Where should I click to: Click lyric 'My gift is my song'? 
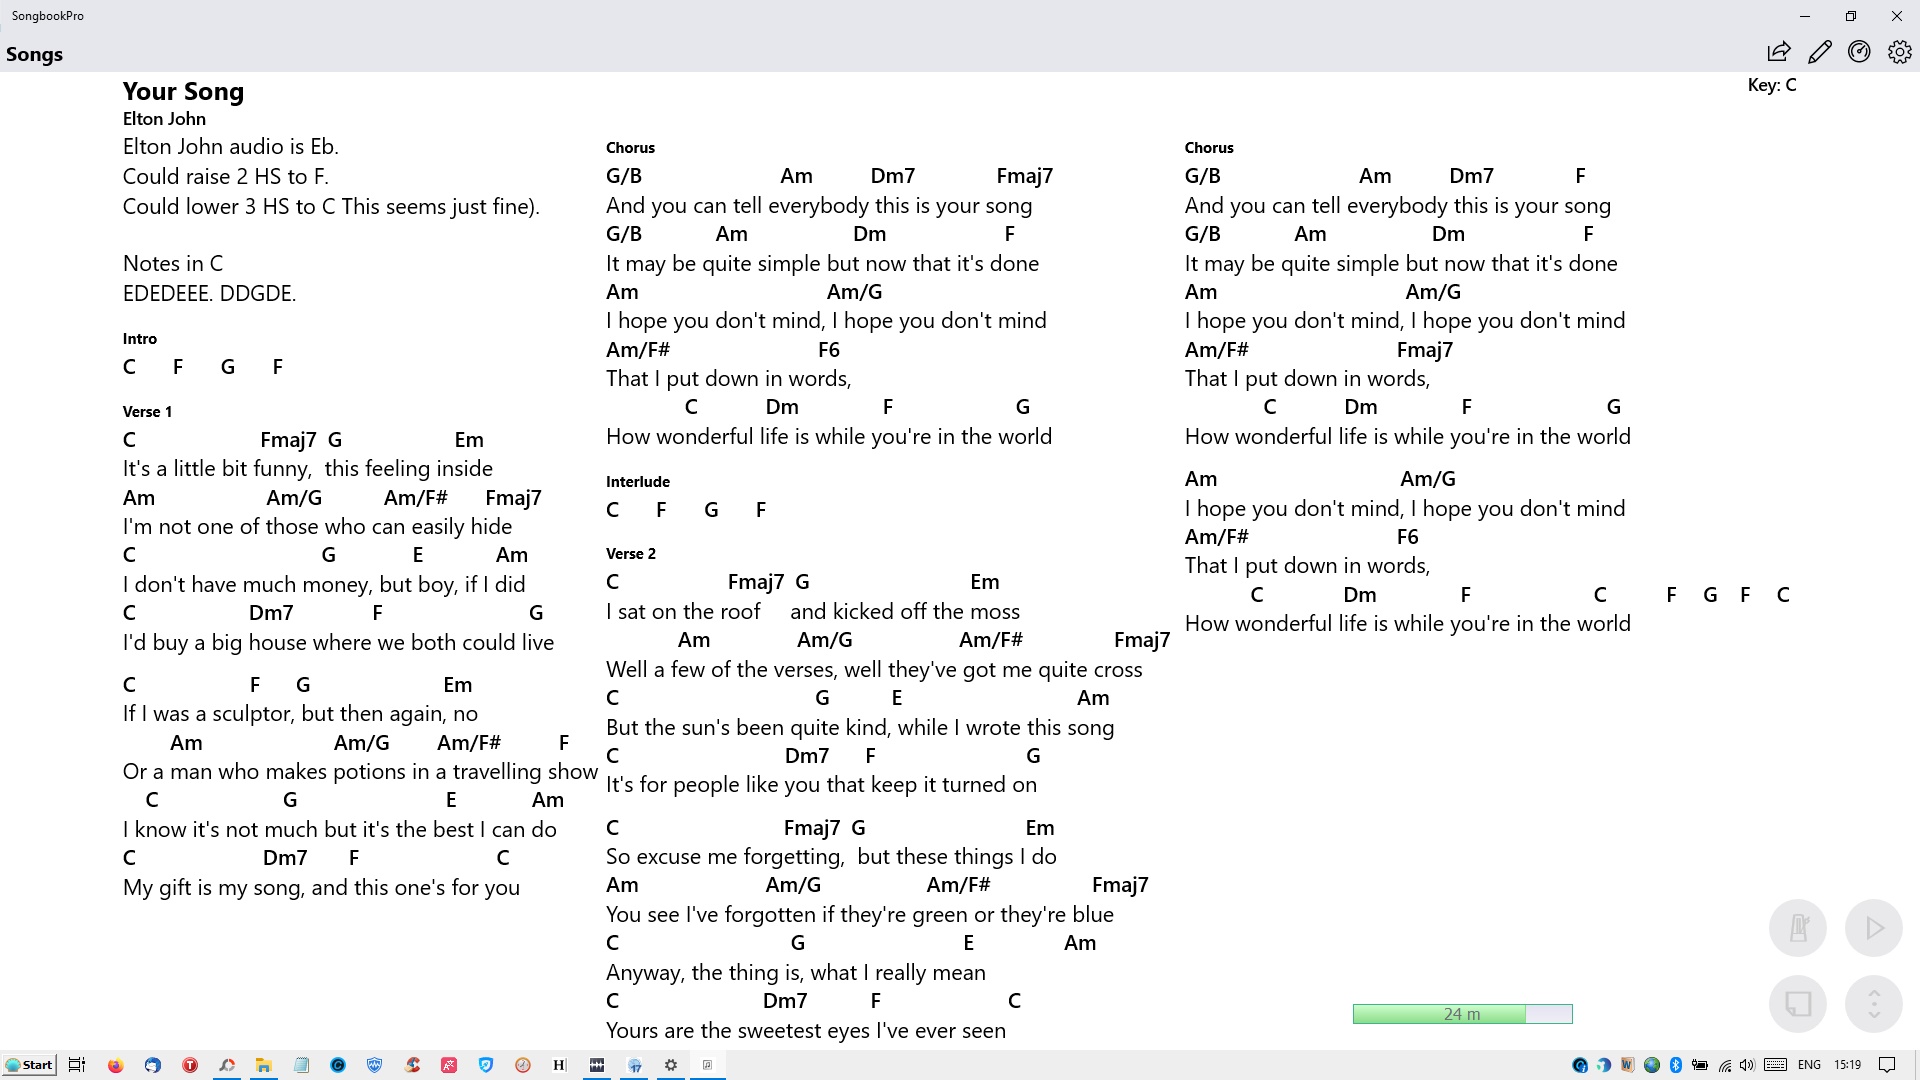(x=213, y=888)
